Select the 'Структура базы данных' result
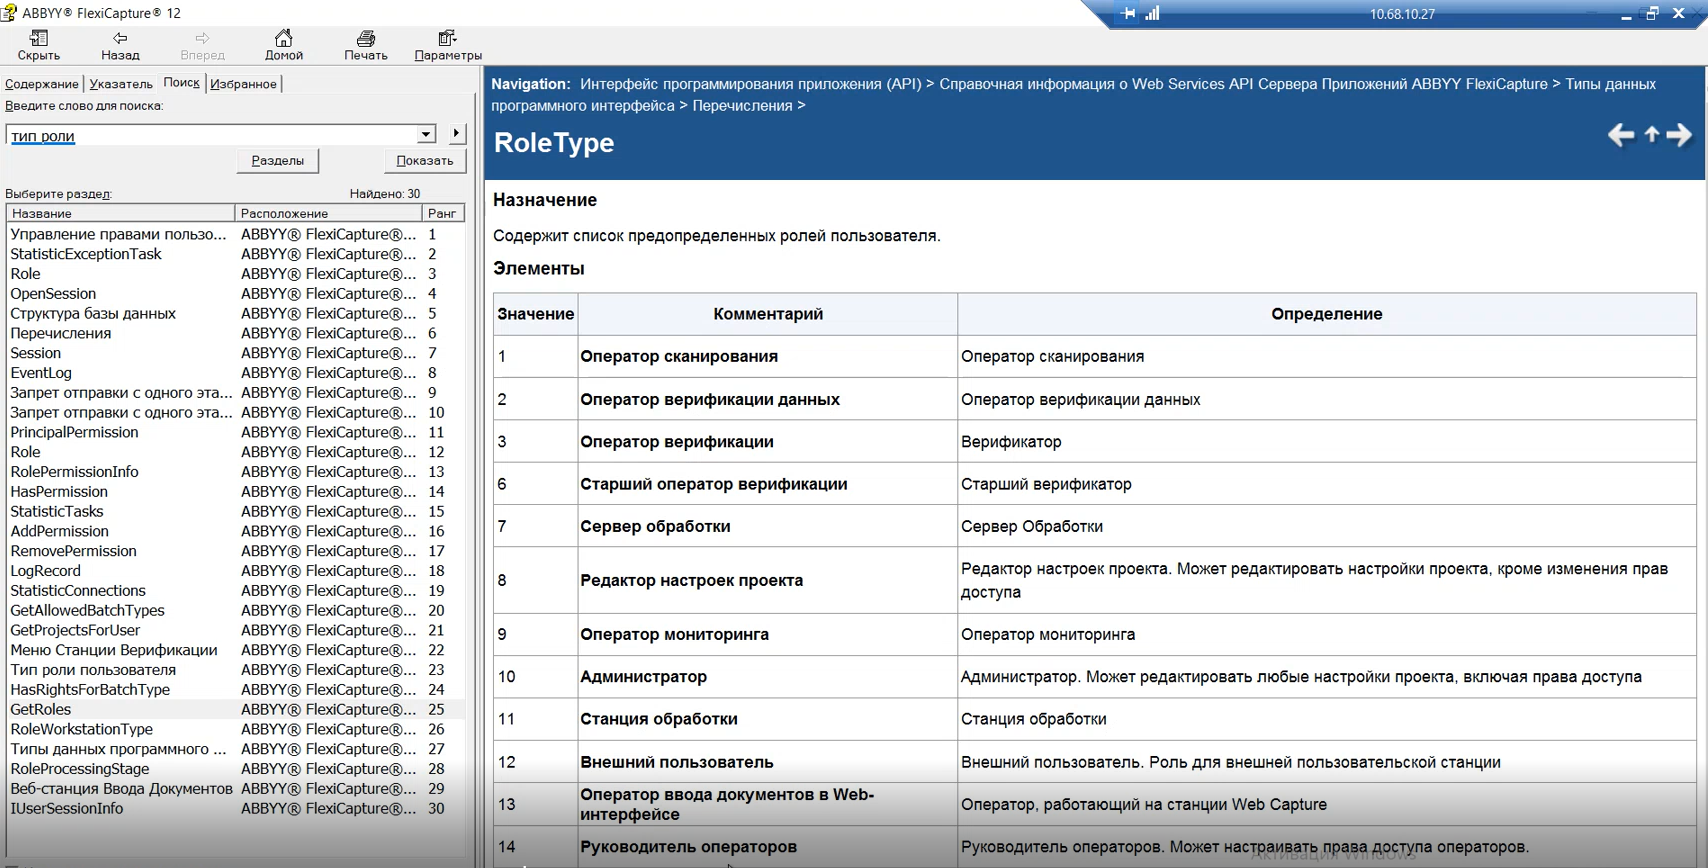This screenshot has width=1708, height=868. [93, 314]
